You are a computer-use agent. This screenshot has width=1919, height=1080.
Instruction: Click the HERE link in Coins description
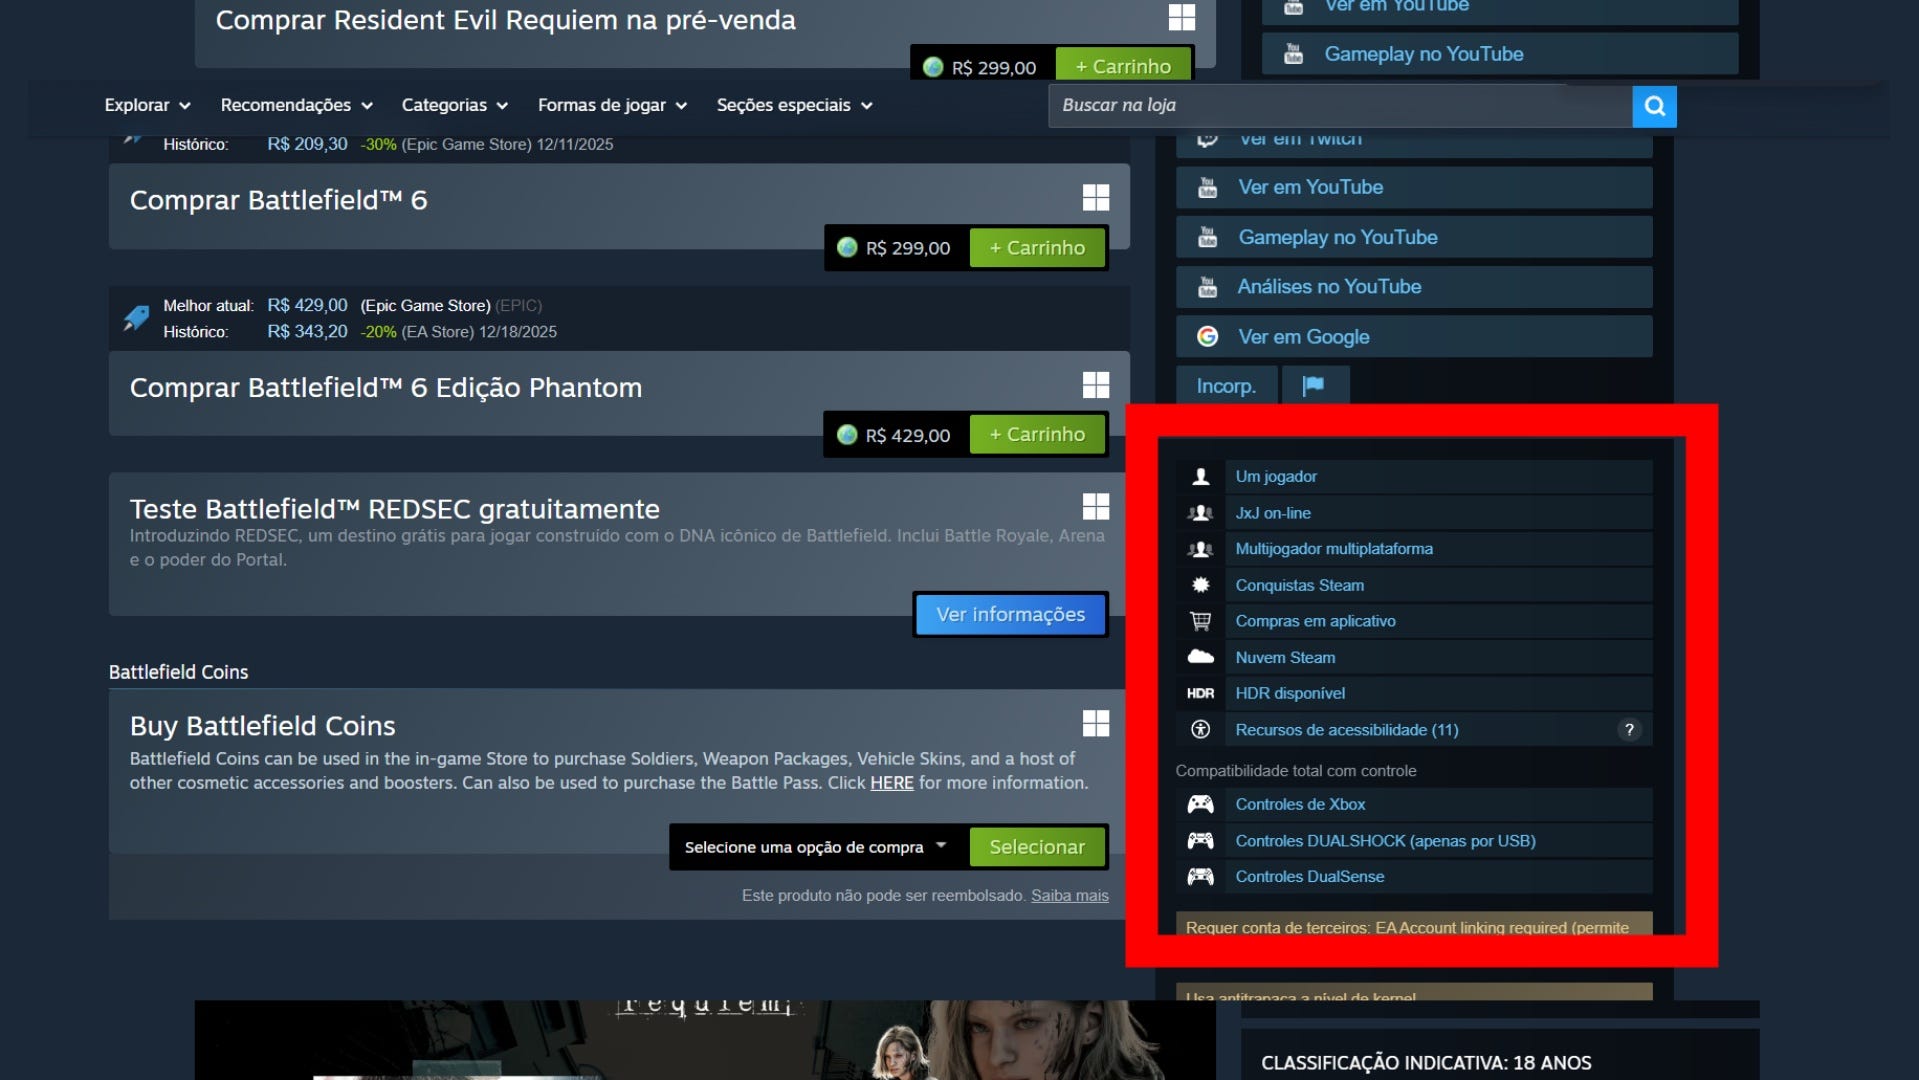891,783
